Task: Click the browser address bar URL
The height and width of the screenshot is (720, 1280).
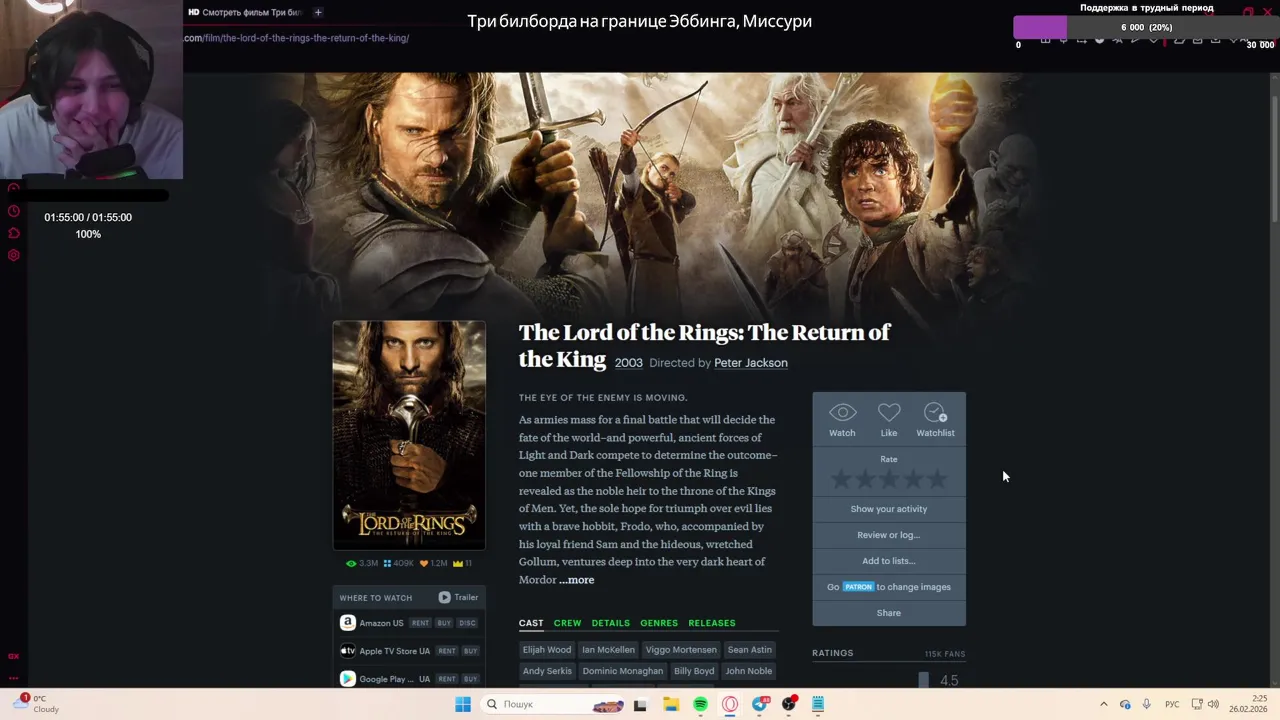Action: [x=296, y=38]
